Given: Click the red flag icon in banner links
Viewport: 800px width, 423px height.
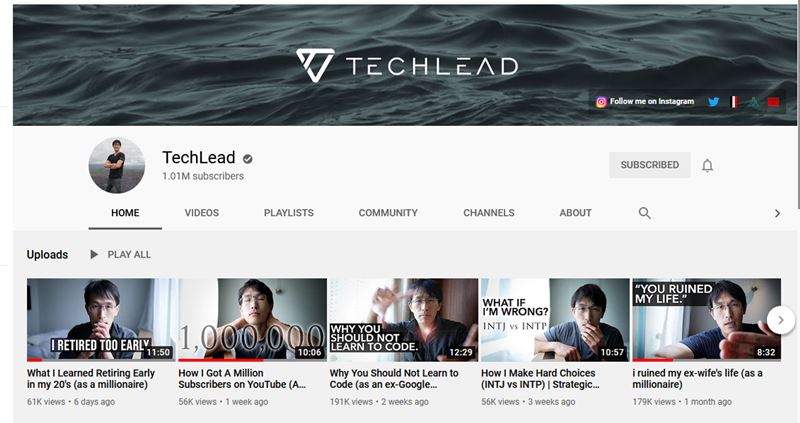Looking at the screenshot, I should click(x=773, y=102).
